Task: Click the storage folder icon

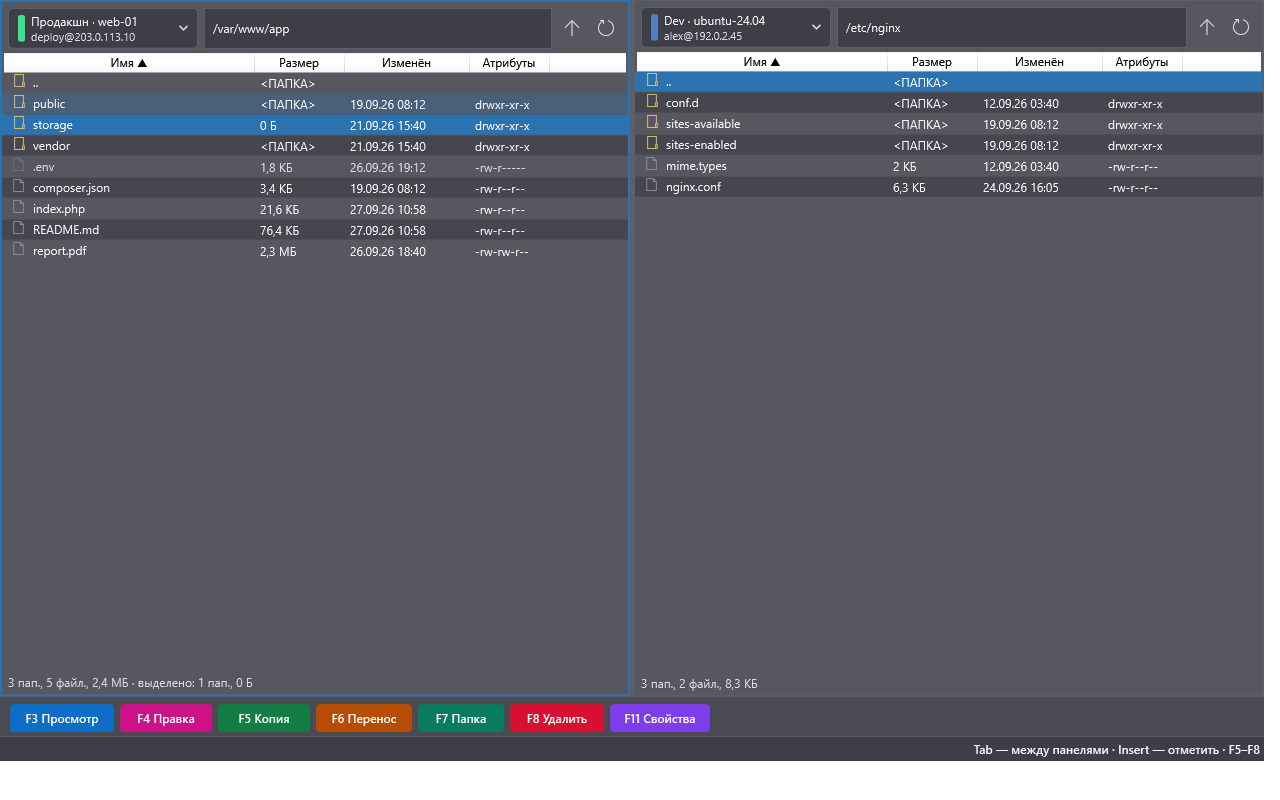Action: [x=19, y=124]
